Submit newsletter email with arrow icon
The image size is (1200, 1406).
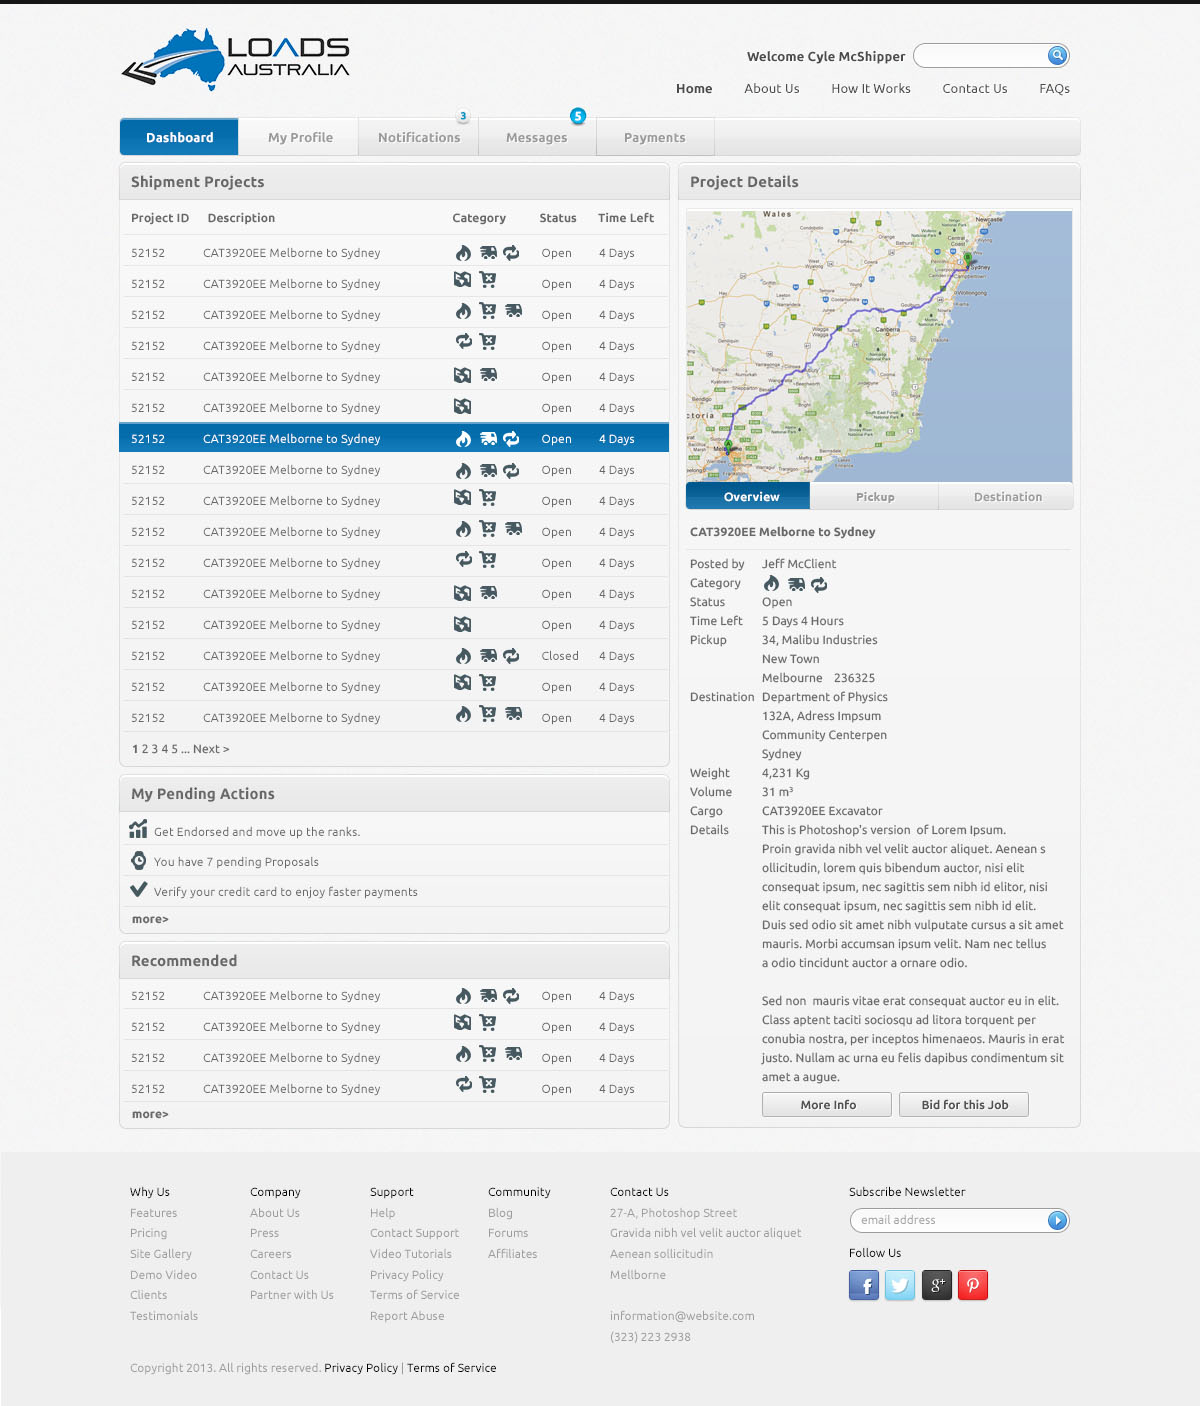point(1057,1220)
